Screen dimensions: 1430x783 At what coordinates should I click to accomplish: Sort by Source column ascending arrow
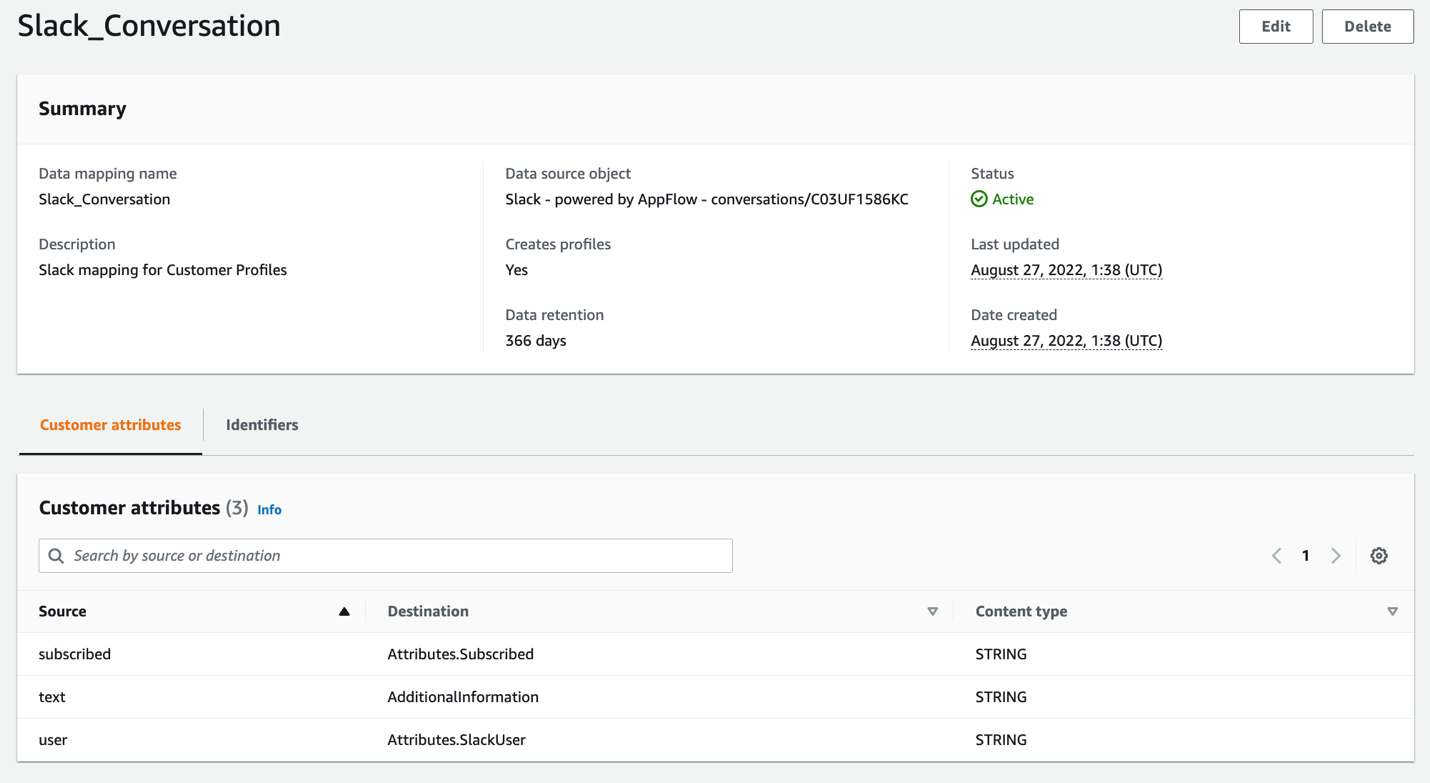click(344, 611)
